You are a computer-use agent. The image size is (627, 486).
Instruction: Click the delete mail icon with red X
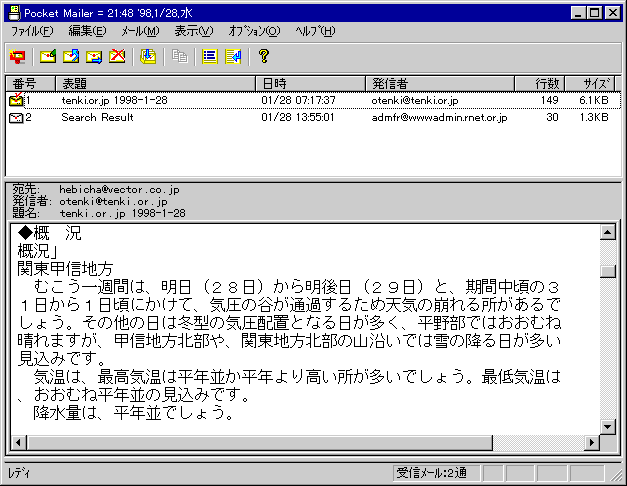pyautogui.click(x=117, y=56)
